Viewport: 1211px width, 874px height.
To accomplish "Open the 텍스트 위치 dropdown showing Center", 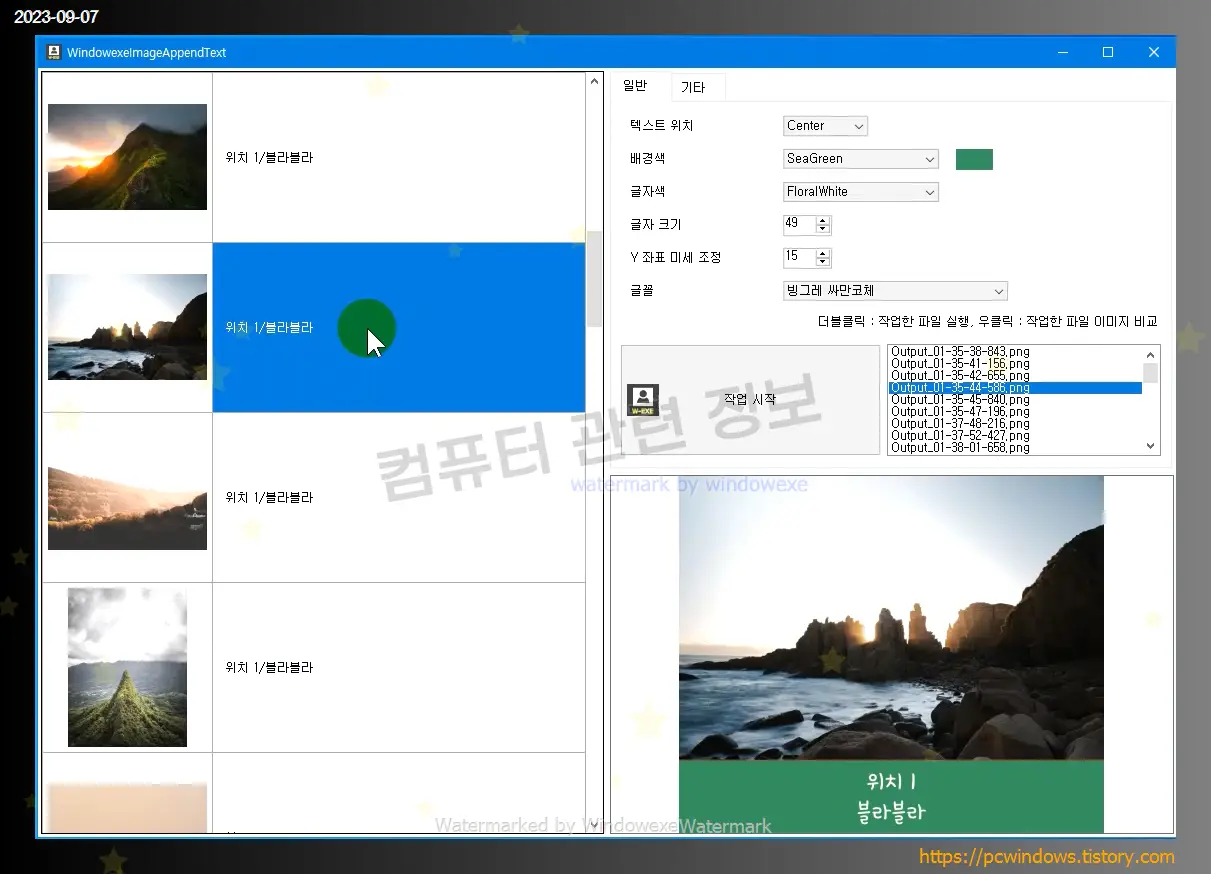I will coord(825,126).
